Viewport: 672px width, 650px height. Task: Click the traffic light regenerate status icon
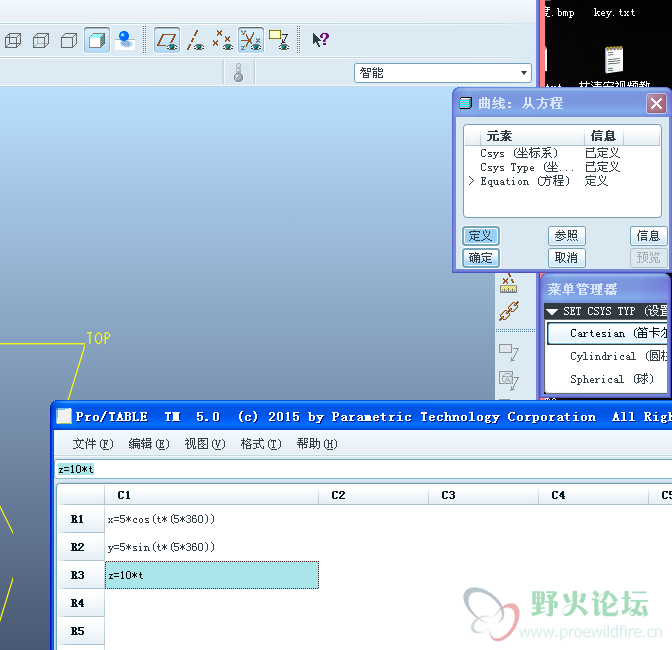[x=239, y=72]
